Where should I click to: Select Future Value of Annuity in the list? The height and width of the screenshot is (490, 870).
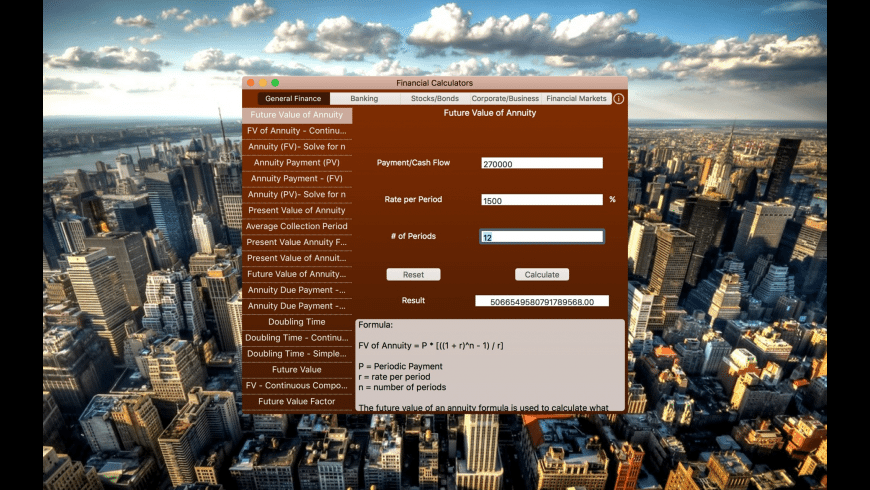(297, 115)
